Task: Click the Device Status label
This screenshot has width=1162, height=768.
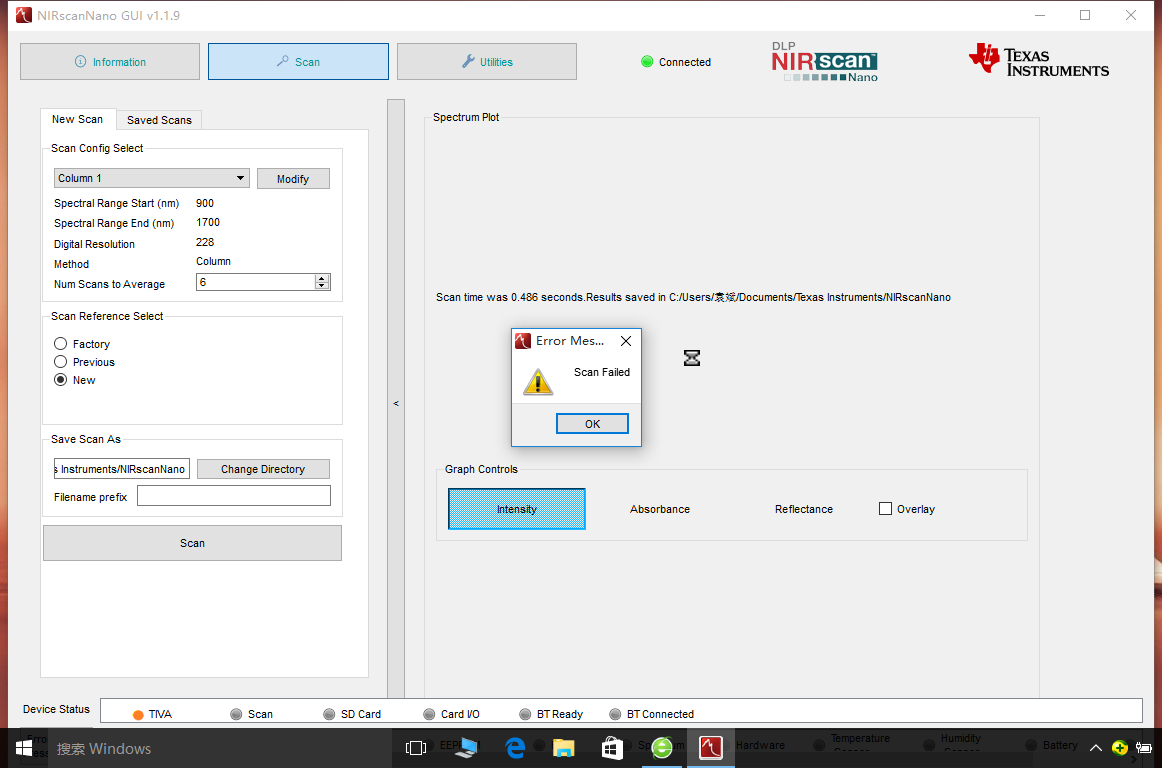Action: [x=56, y=709]
